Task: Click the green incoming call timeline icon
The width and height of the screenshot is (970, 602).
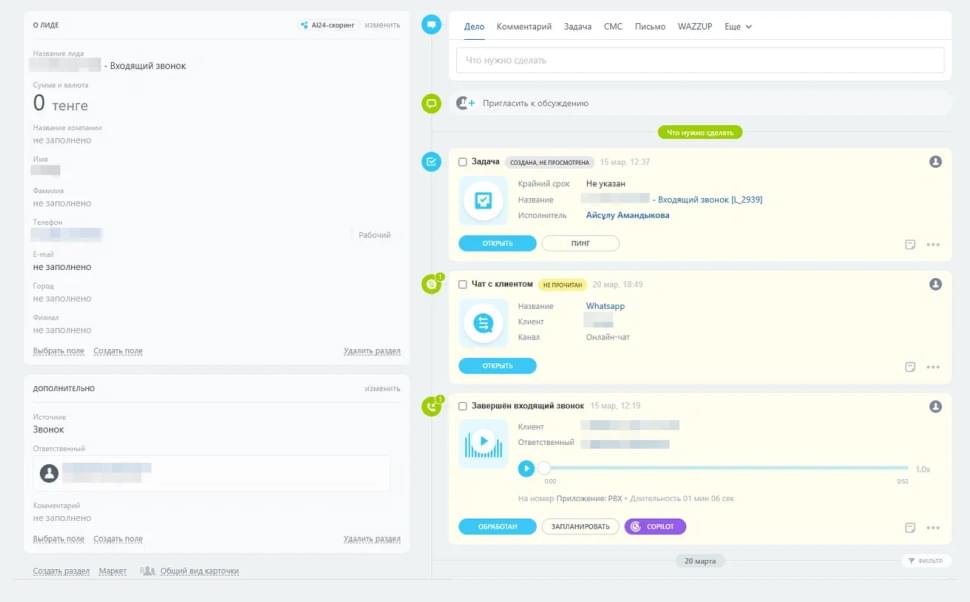Action: (x=431, y=406)
